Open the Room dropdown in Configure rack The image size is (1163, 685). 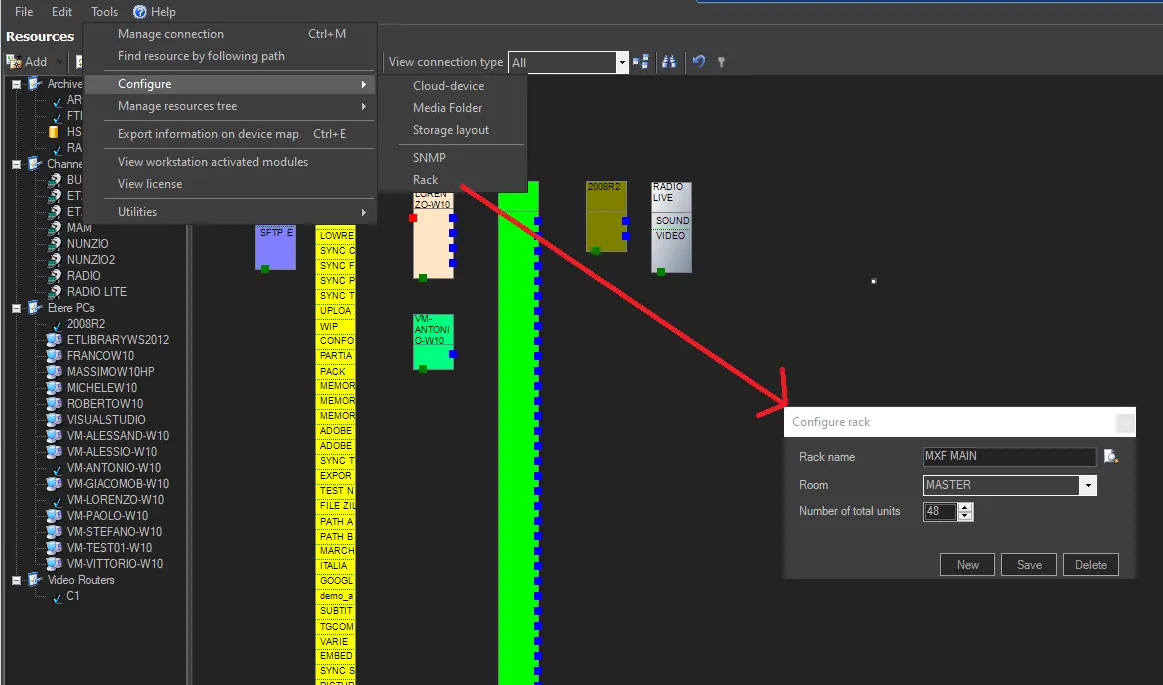coord(1087,485)
